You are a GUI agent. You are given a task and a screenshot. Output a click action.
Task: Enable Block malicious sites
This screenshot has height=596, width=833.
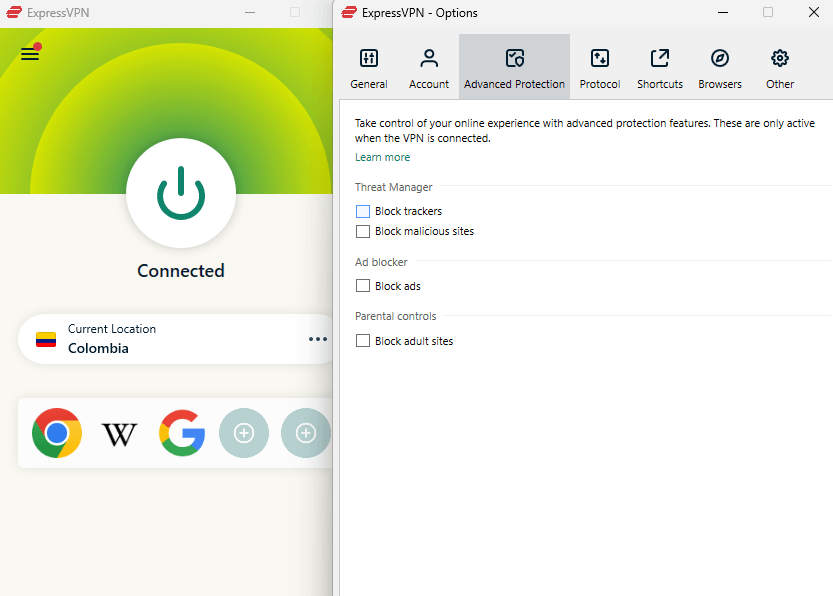[363, 231]
